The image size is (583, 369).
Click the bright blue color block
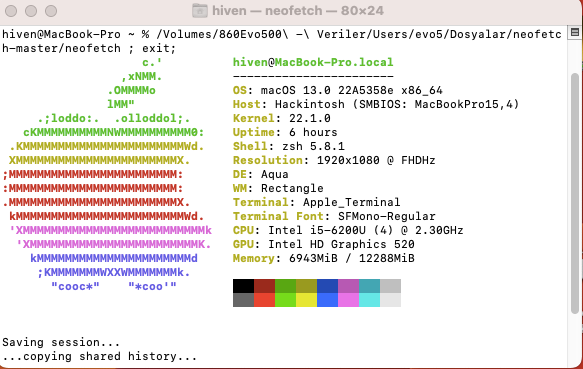[x=328, y=300]
